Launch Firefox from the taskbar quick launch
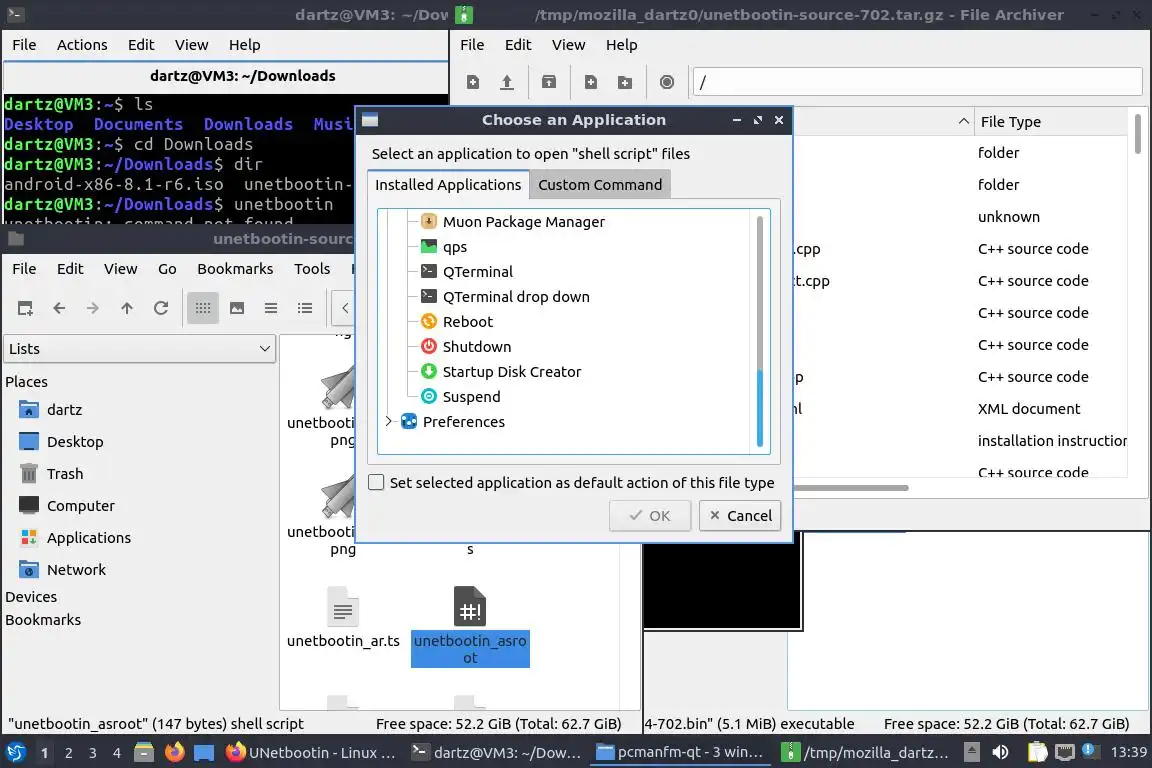Image resolution: width=1152 pixels, height=768 pixels. click(174, 753)
